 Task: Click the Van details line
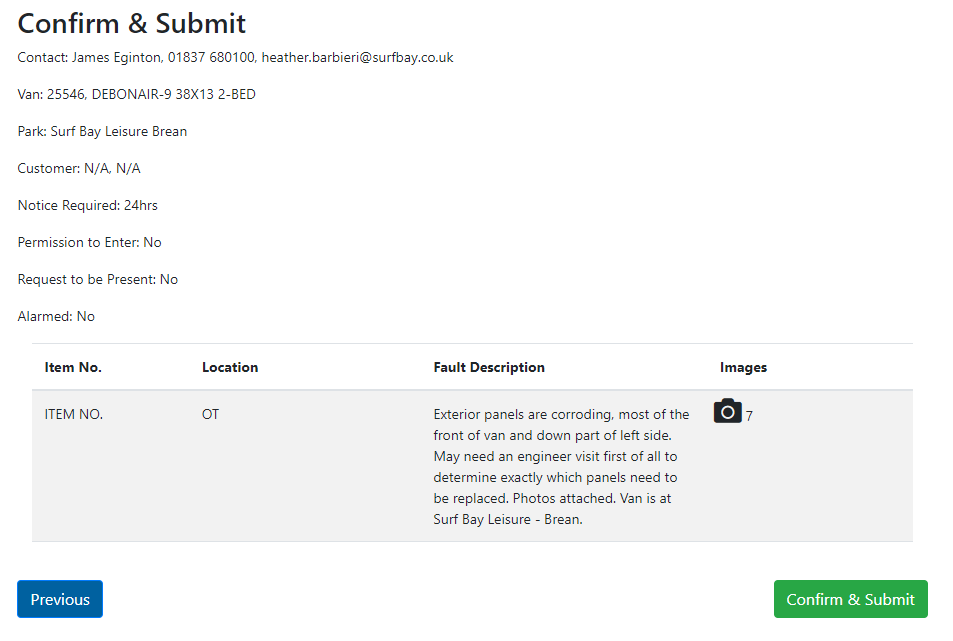[136, 95]
